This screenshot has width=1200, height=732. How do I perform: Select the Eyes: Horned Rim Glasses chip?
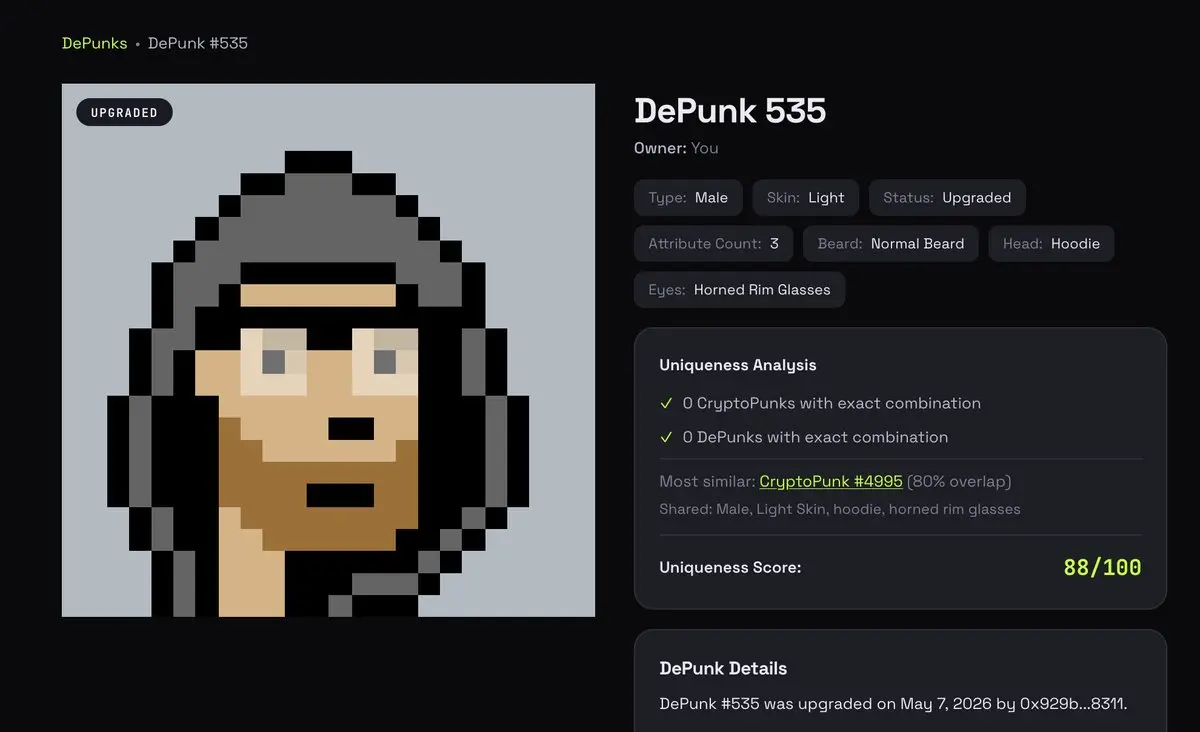pos(739,290)
